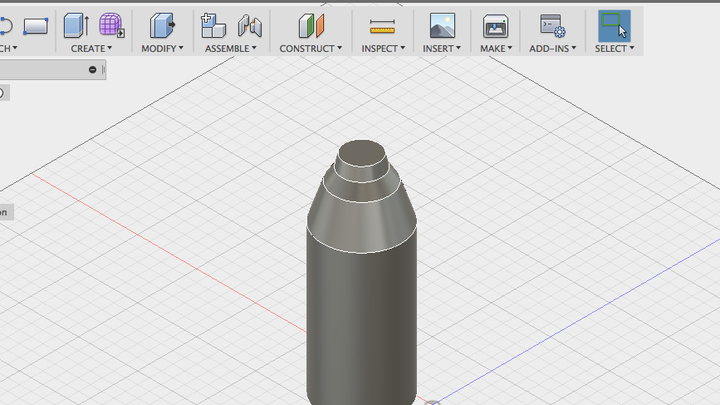
Task: Select the Extrude tool icon
Action: coord(76,25)
